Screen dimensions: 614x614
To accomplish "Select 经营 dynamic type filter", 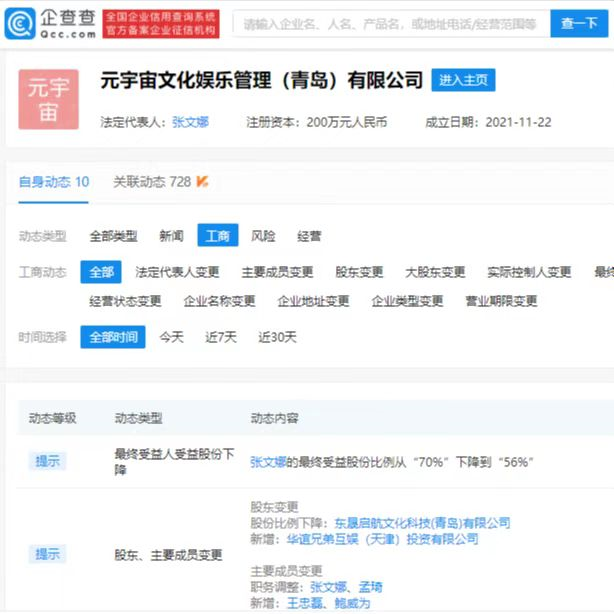I will (x=309, y=236).
